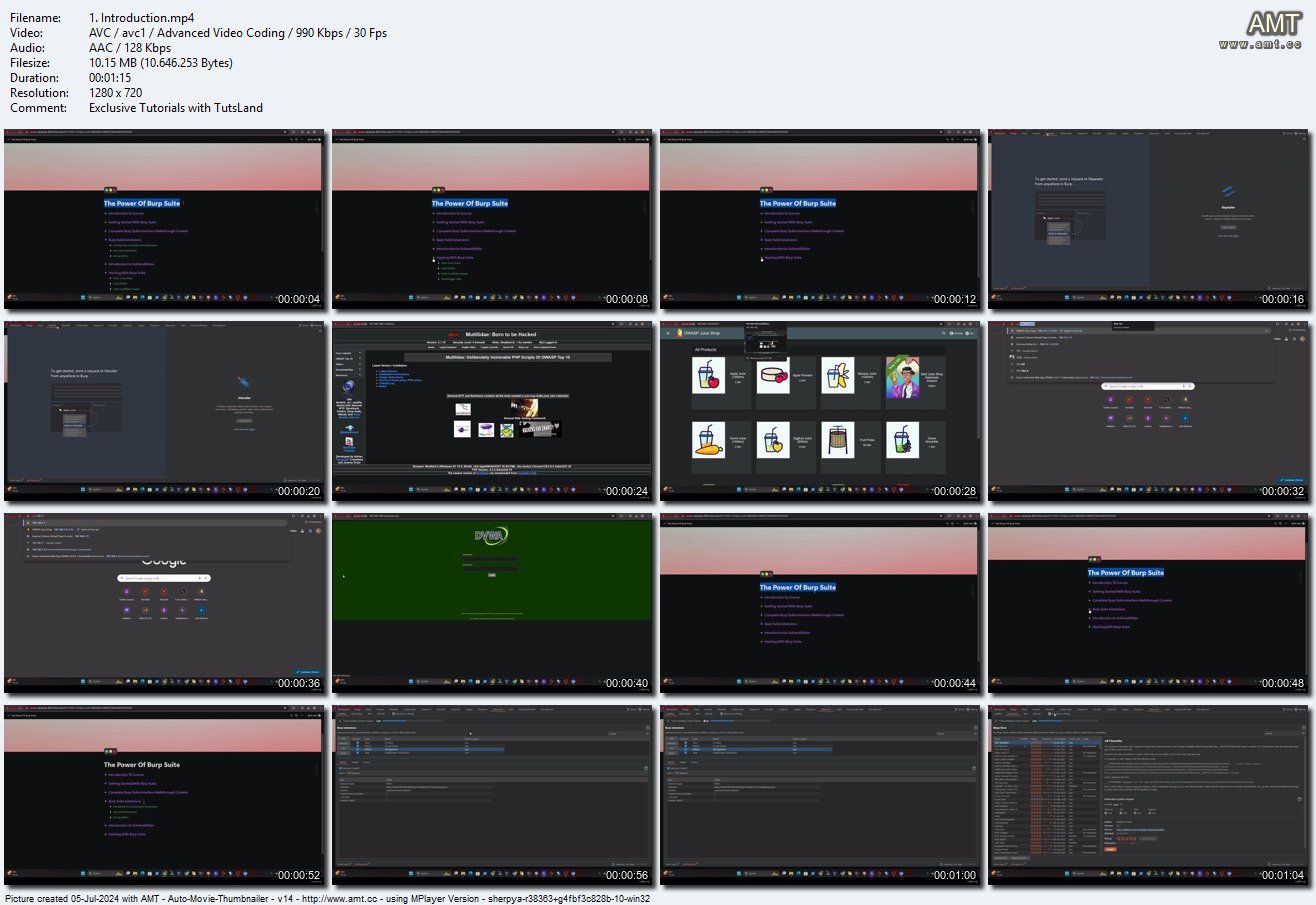Click the Green Smoothie product image
Image resolution: width=1316 pixels, height=905 pixels.
click(902, 440)
